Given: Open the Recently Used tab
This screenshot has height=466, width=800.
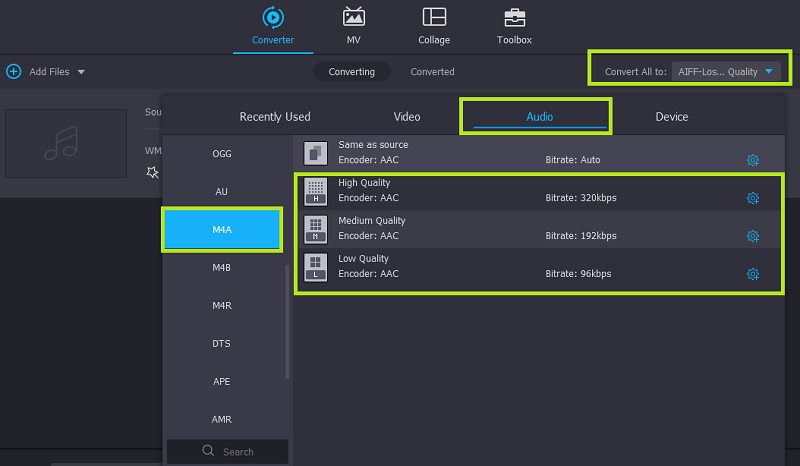Looking at the screenshot, I should [275, 117].
